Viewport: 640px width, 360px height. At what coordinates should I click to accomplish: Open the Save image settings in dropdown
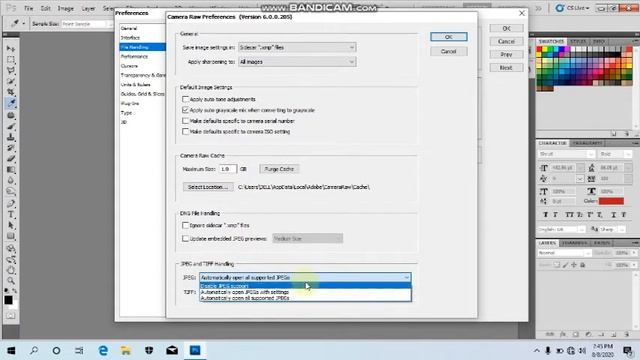(297, 47)
